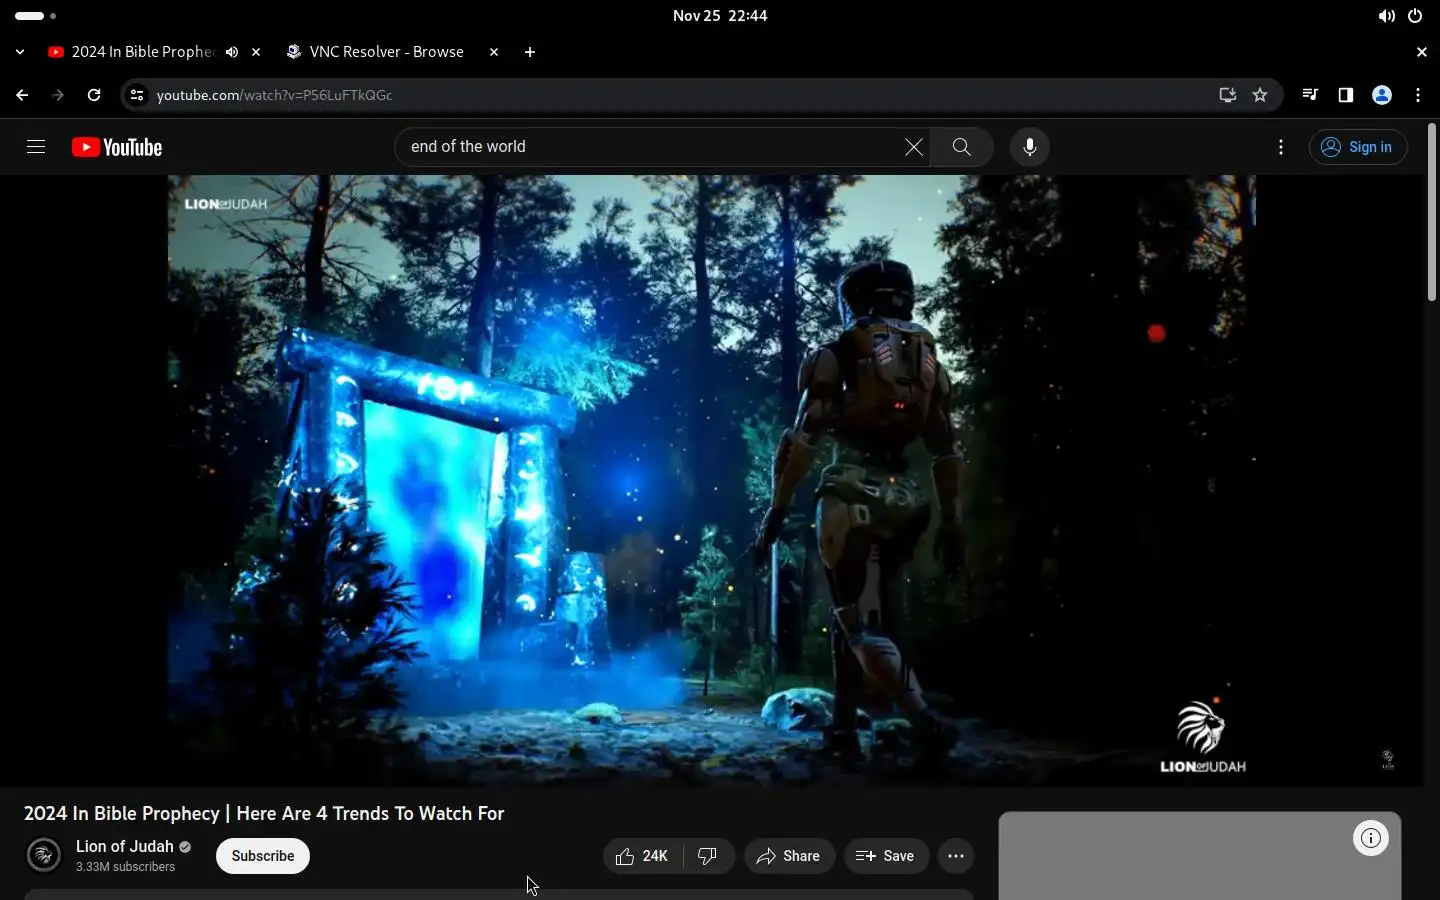
Task: Open the media control icon in toolbar
Action: (x=1310, y=95)
